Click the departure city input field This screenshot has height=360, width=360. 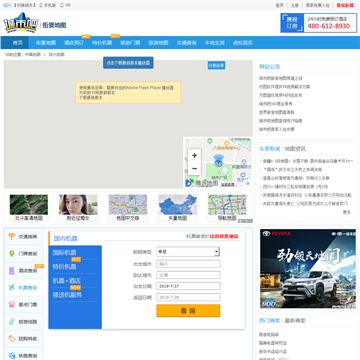188,264
